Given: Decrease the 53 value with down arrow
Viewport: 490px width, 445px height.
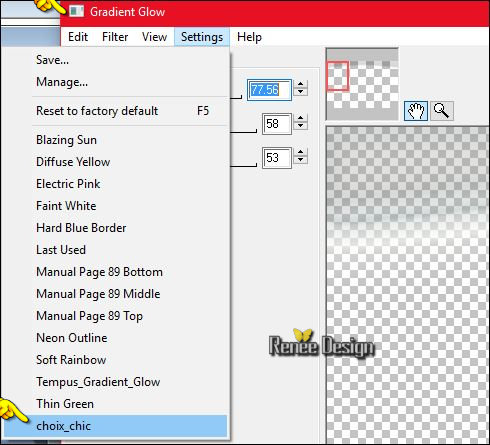Looking at the screenshot, I should click(301, 160).
